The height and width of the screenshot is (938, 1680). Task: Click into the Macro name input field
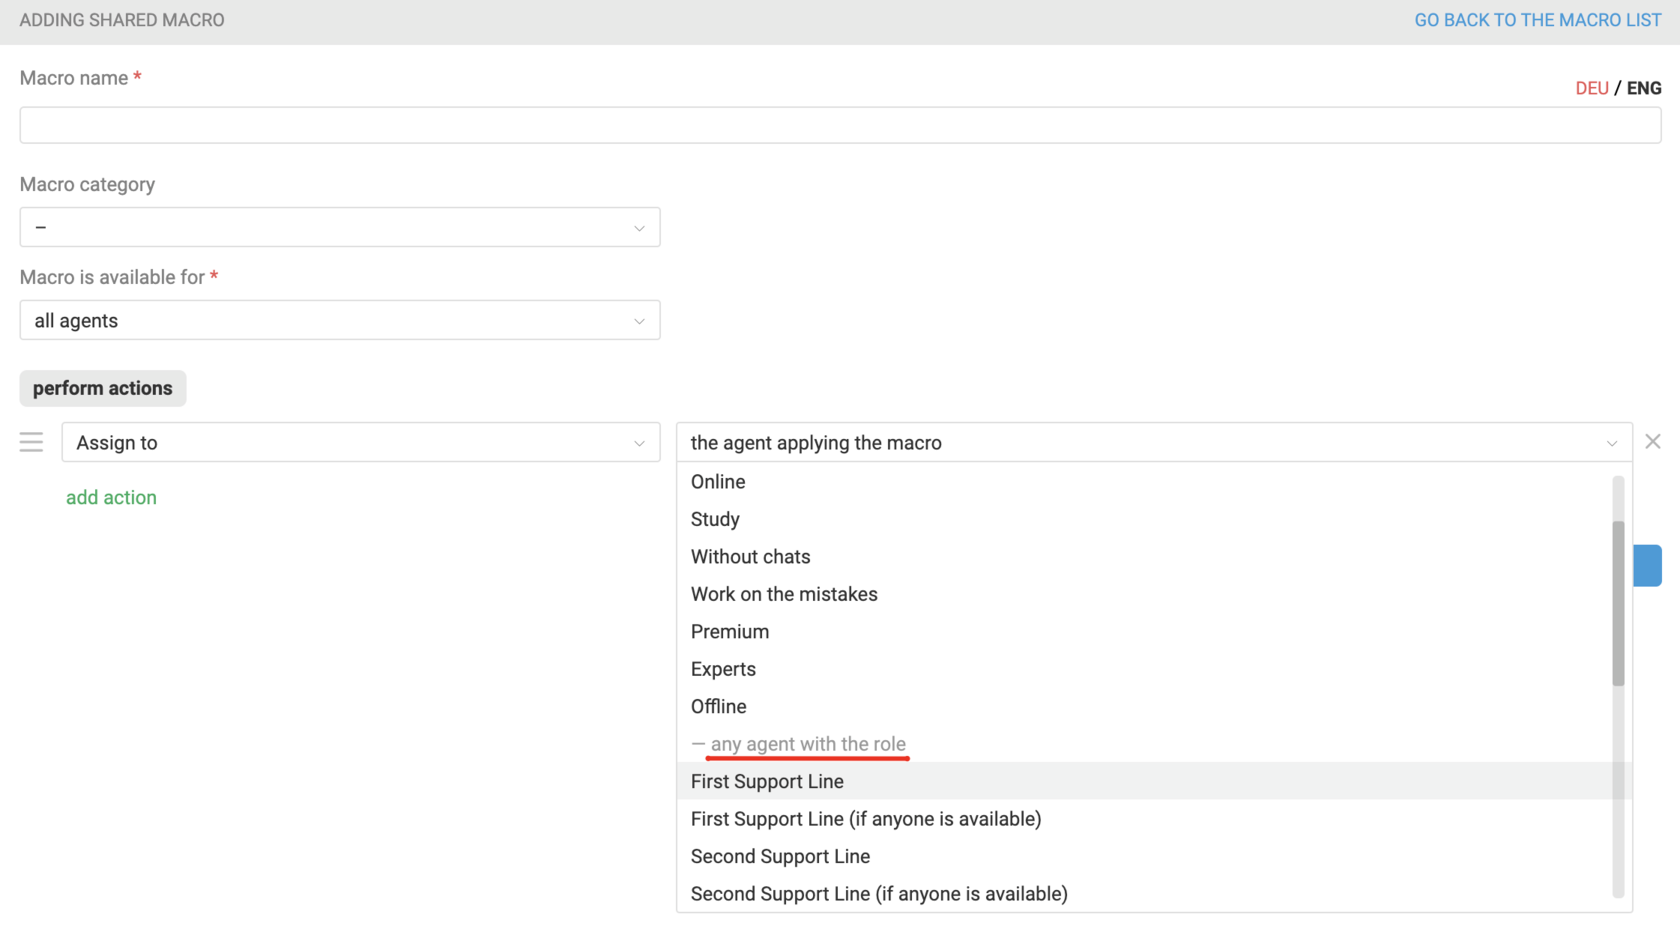[840, 124]
